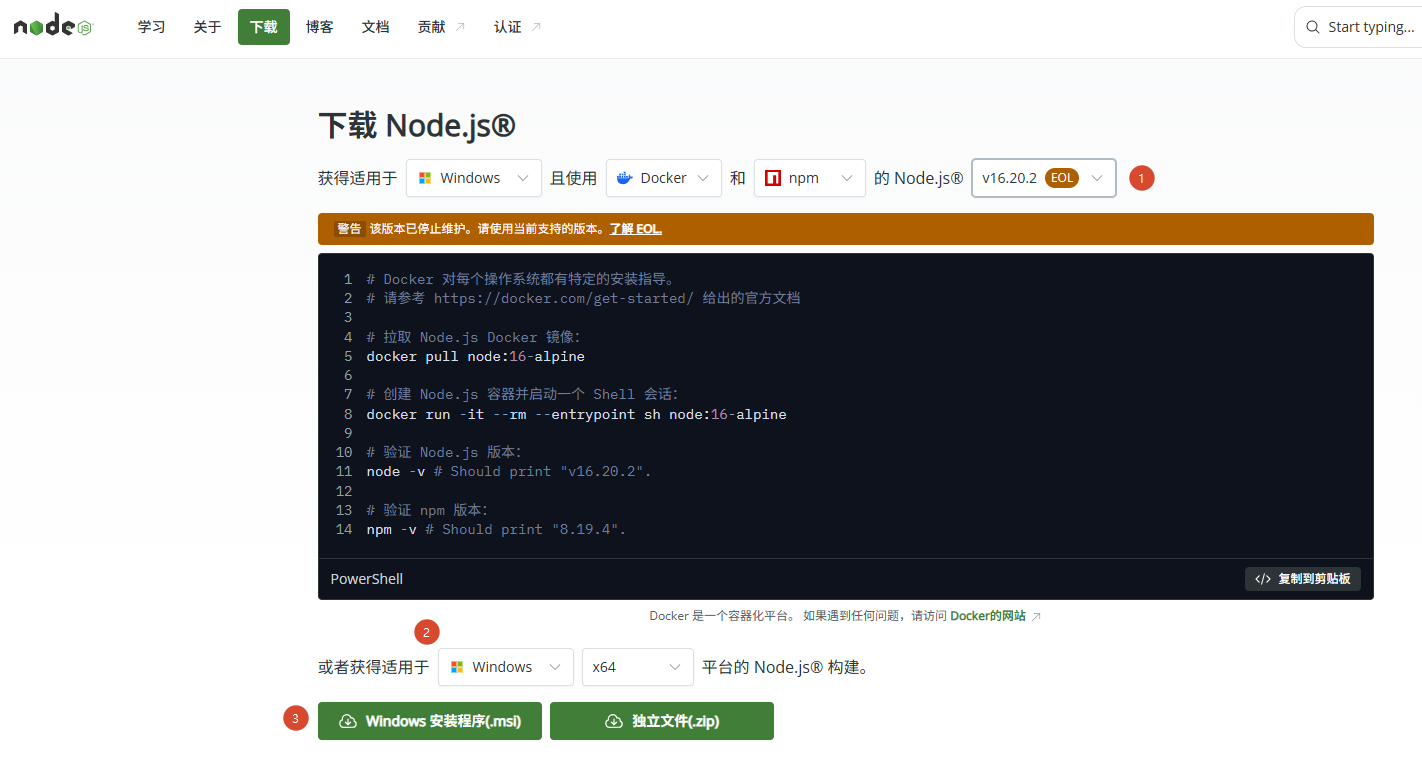Click the "# 拉取 Node.js Docker 镜像:" comment
Image resolution: width=1422 pixels, height=770 pixels.
473,337
